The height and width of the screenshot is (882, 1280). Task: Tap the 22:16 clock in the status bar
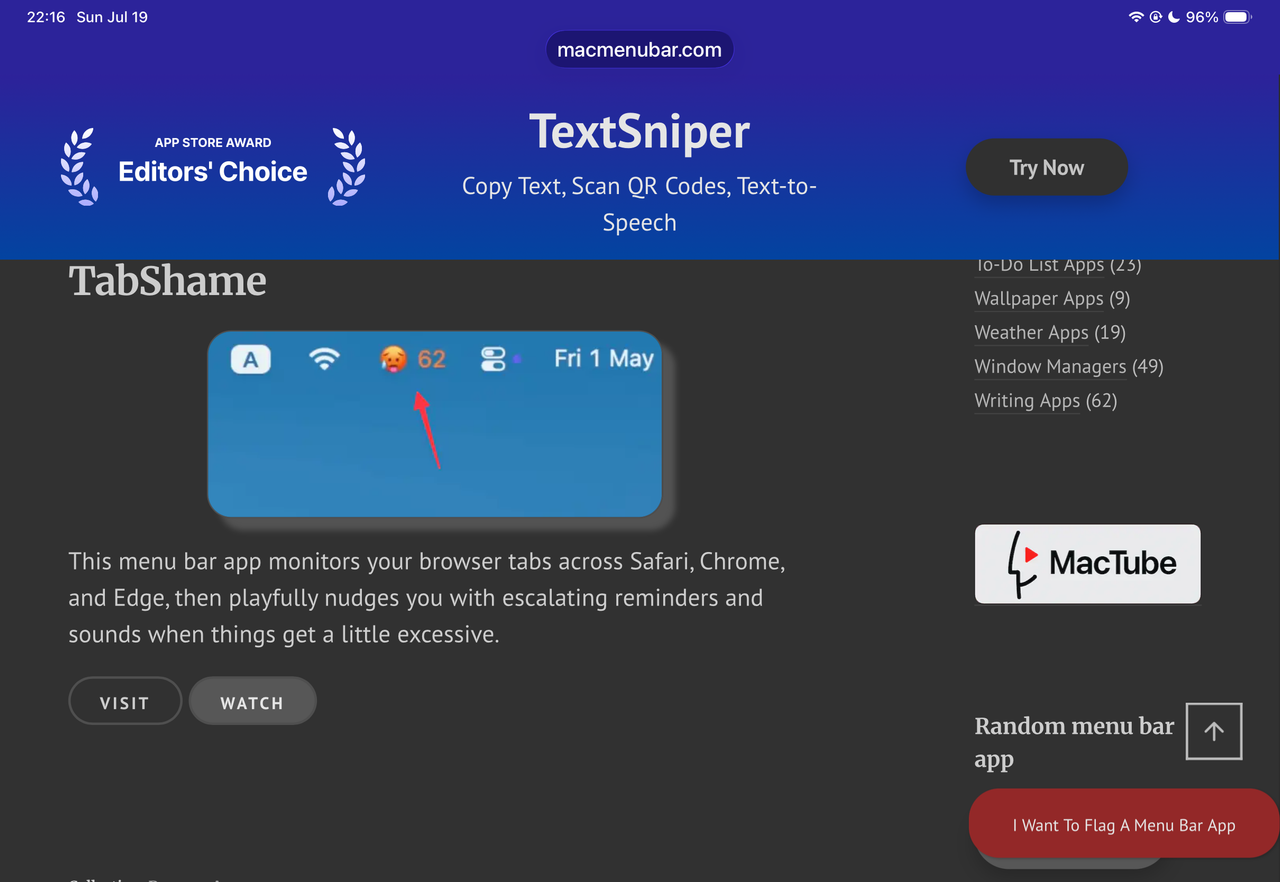46,17
